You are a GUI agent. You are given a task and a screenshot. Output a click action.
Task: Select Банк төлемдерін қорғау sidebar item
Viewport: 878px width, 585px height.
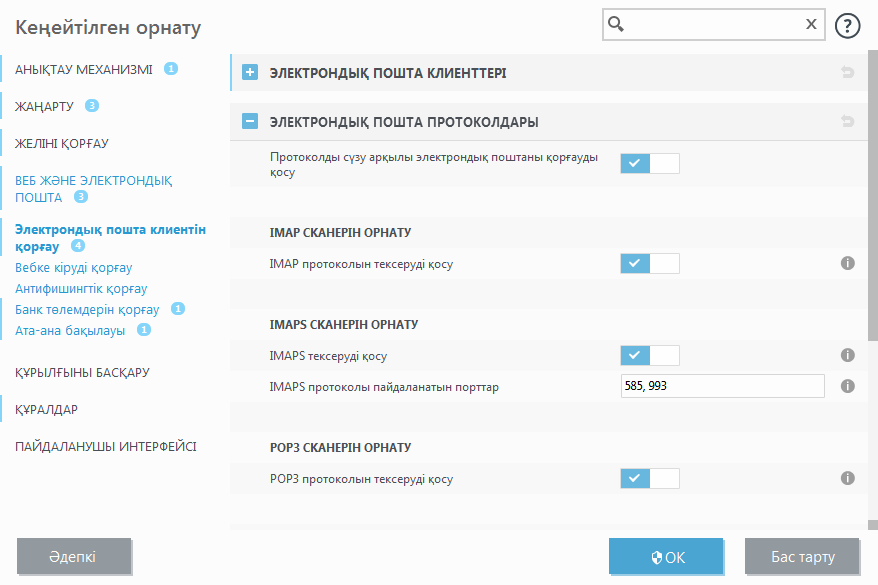click(87, 309)
